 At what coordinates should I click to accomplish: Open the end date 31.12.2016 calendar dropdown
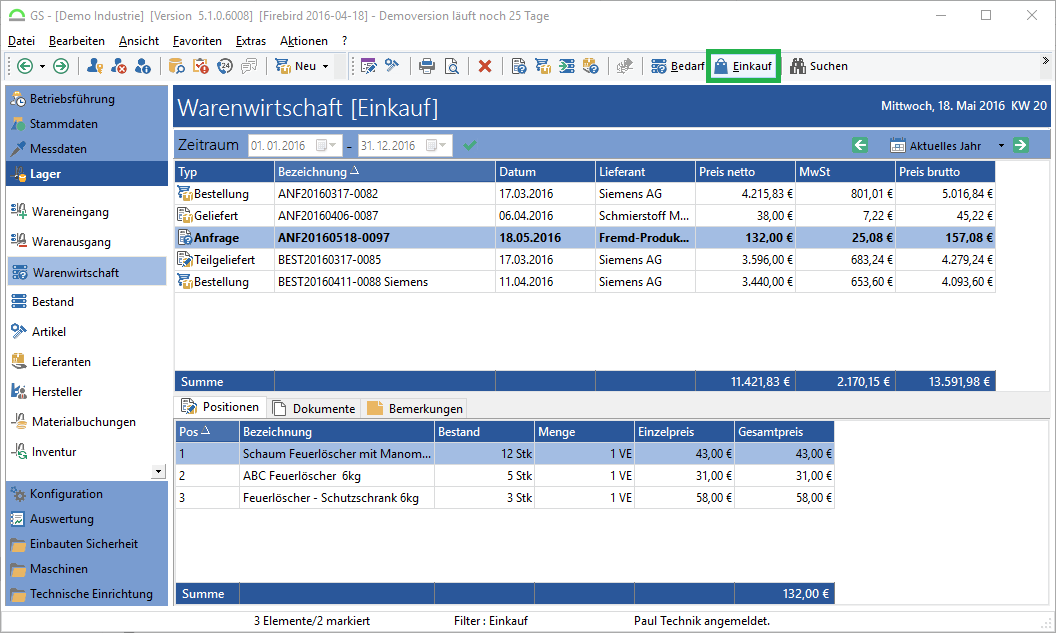(x=437, y=145)
